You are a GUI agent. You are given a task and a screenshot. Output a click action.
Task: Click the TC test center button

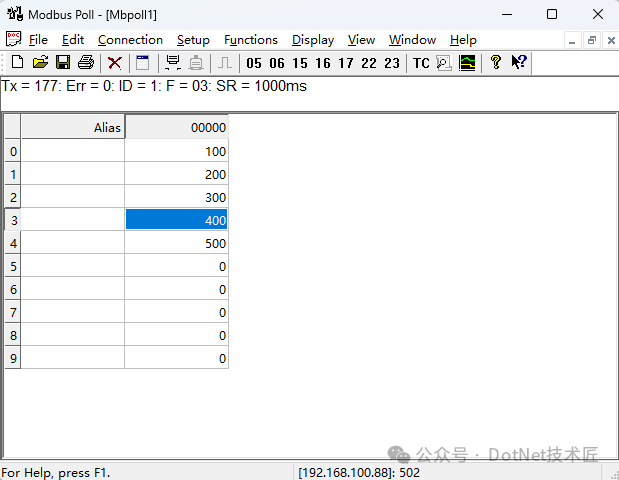click(x=421, y=63)
